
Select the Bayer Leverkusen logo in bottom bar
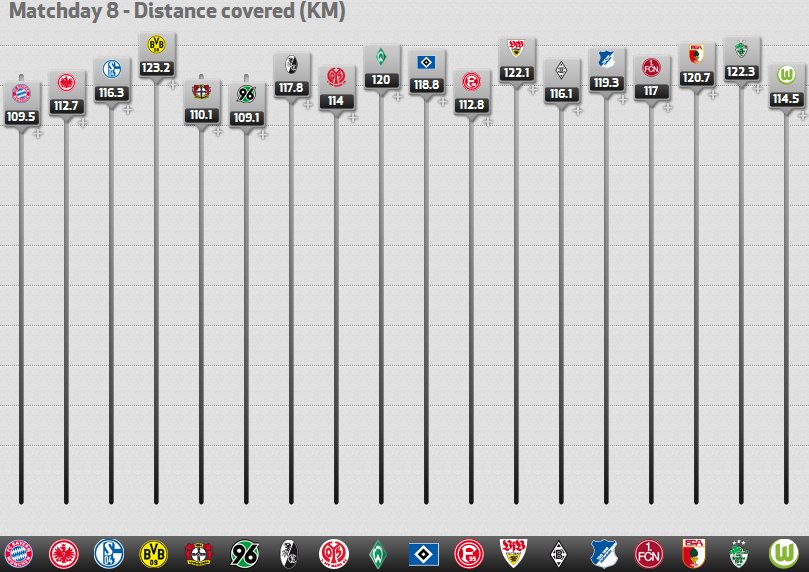[199, 553]
